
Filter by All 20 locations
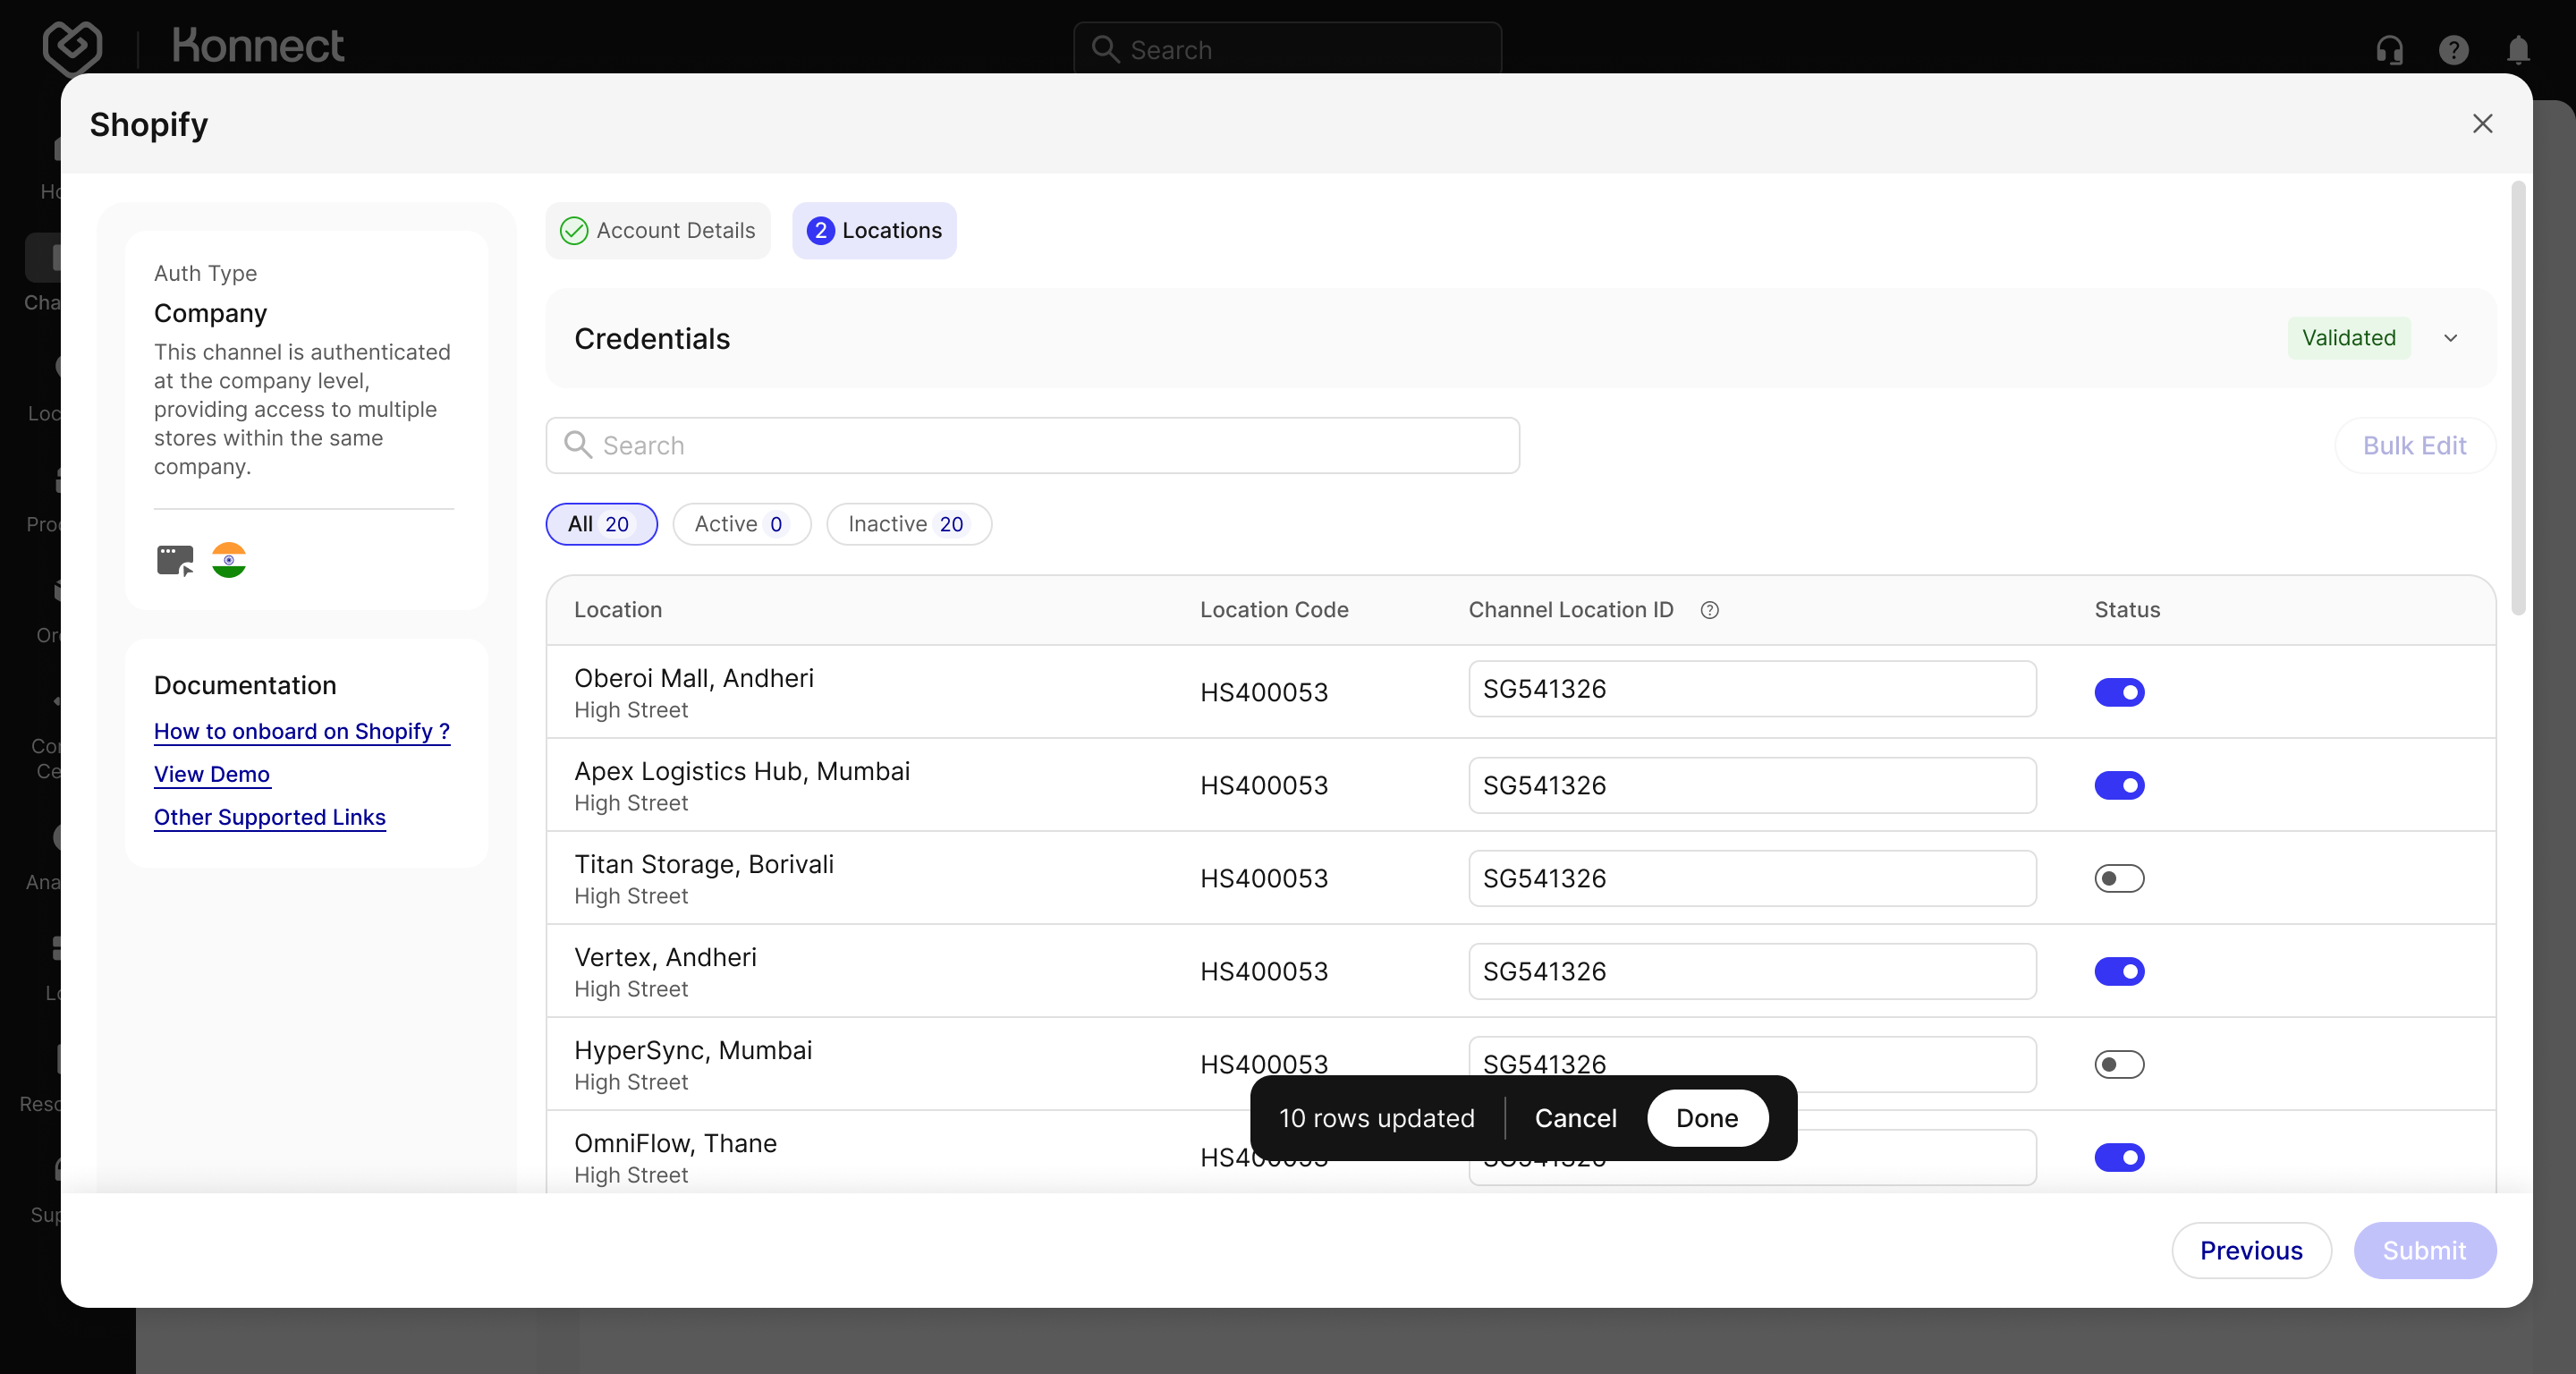(x=601, y=524)
